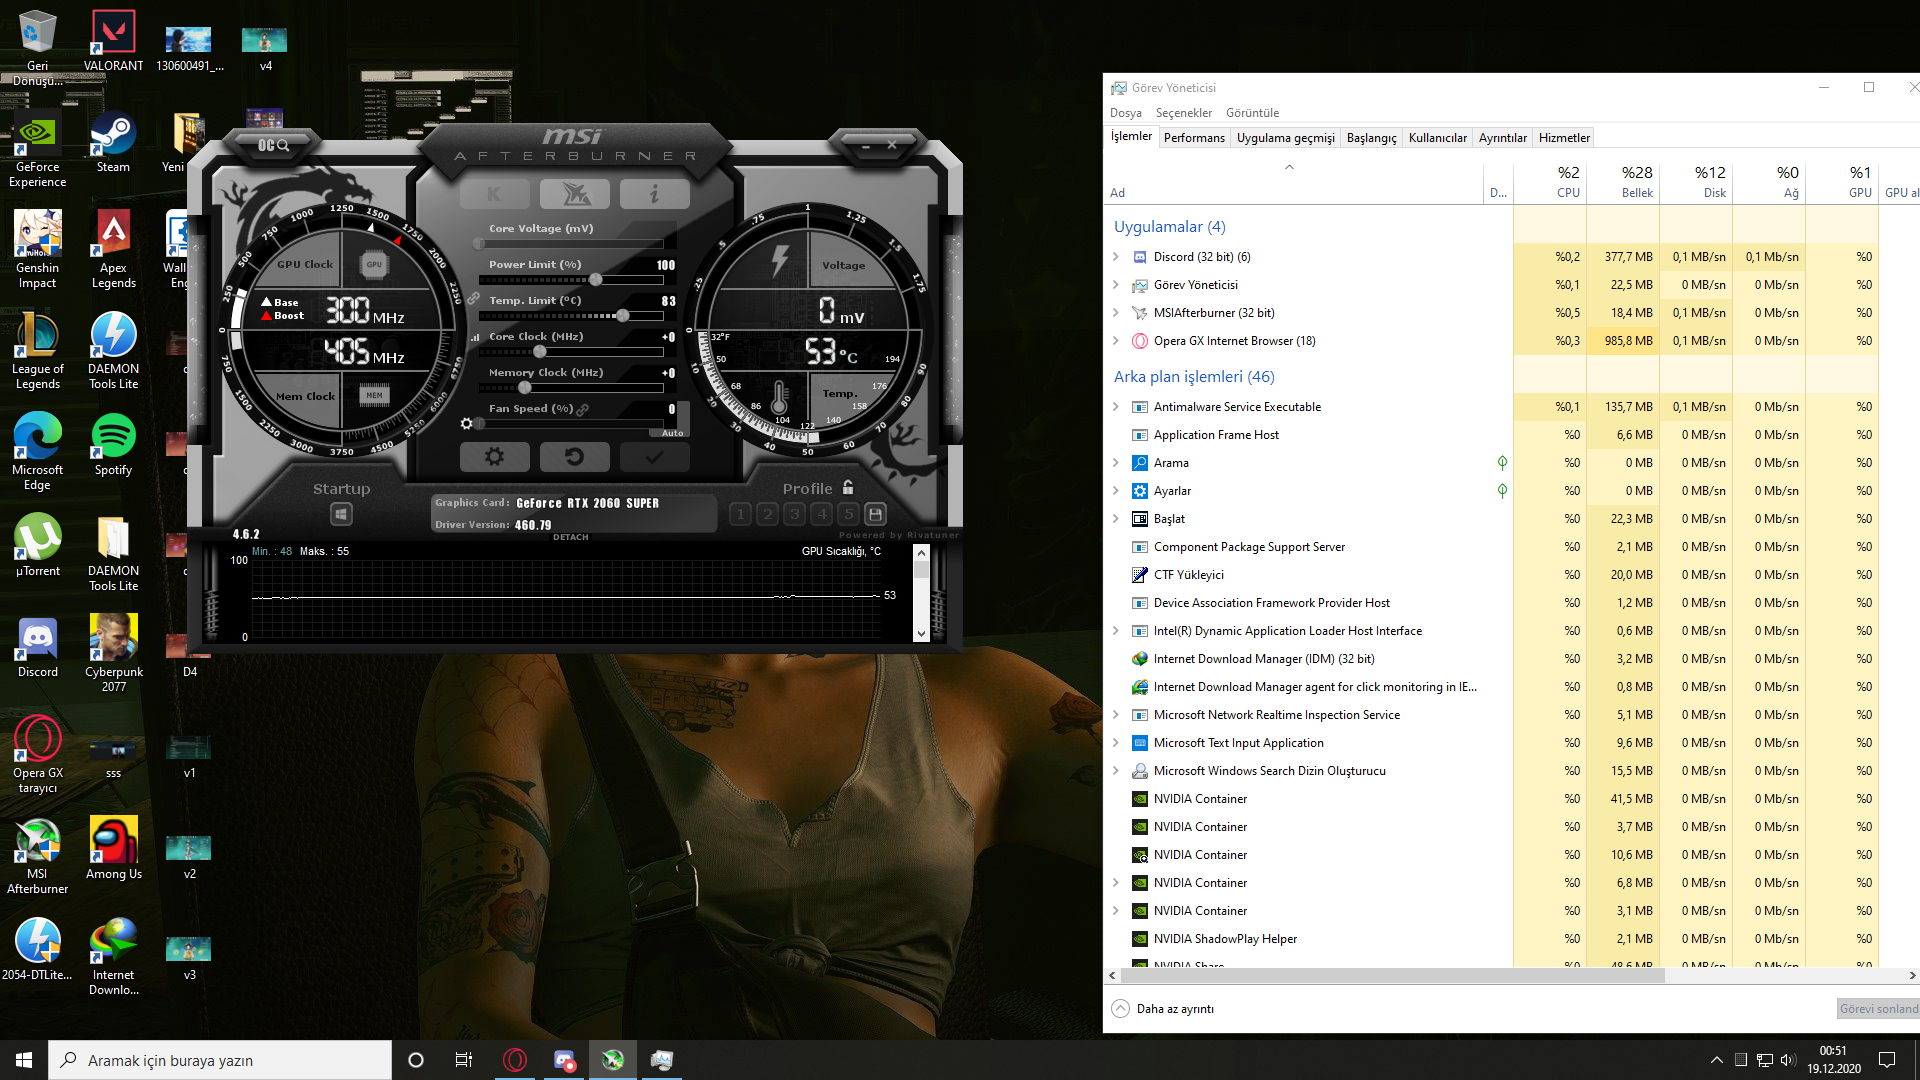Open VALORANT desktop shortcut
The height and width of the screenshot is (1080, 1920).
(113, 42)
